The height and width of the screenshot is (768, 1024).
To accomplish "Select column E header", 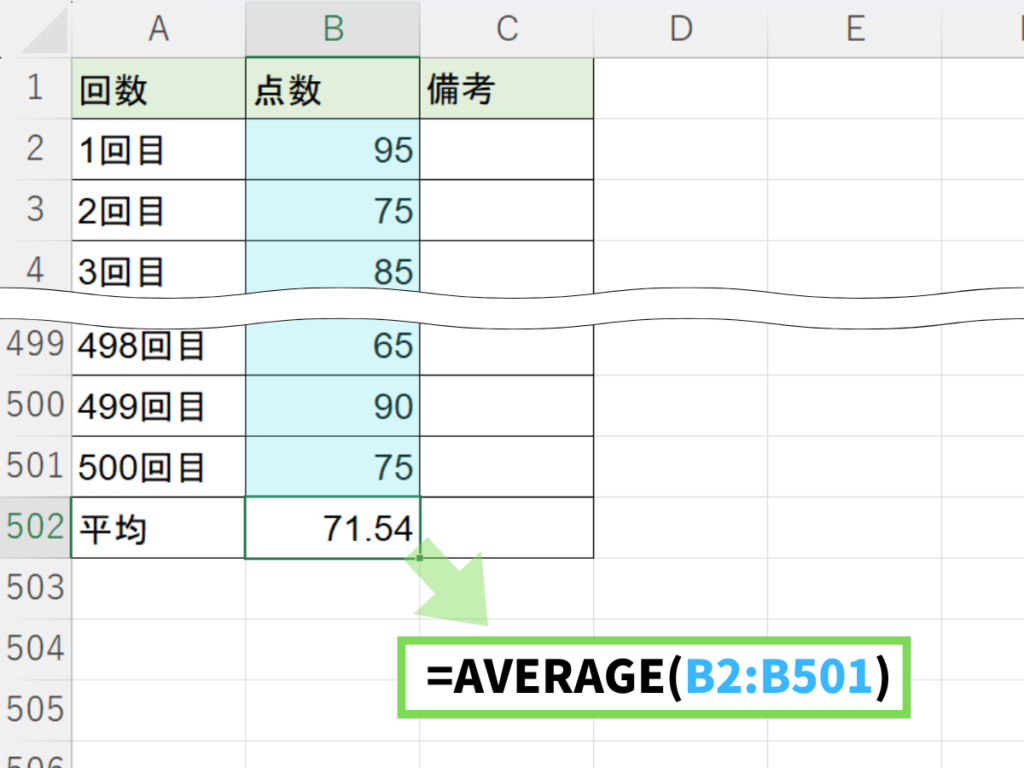I will [x=855, y=29].
